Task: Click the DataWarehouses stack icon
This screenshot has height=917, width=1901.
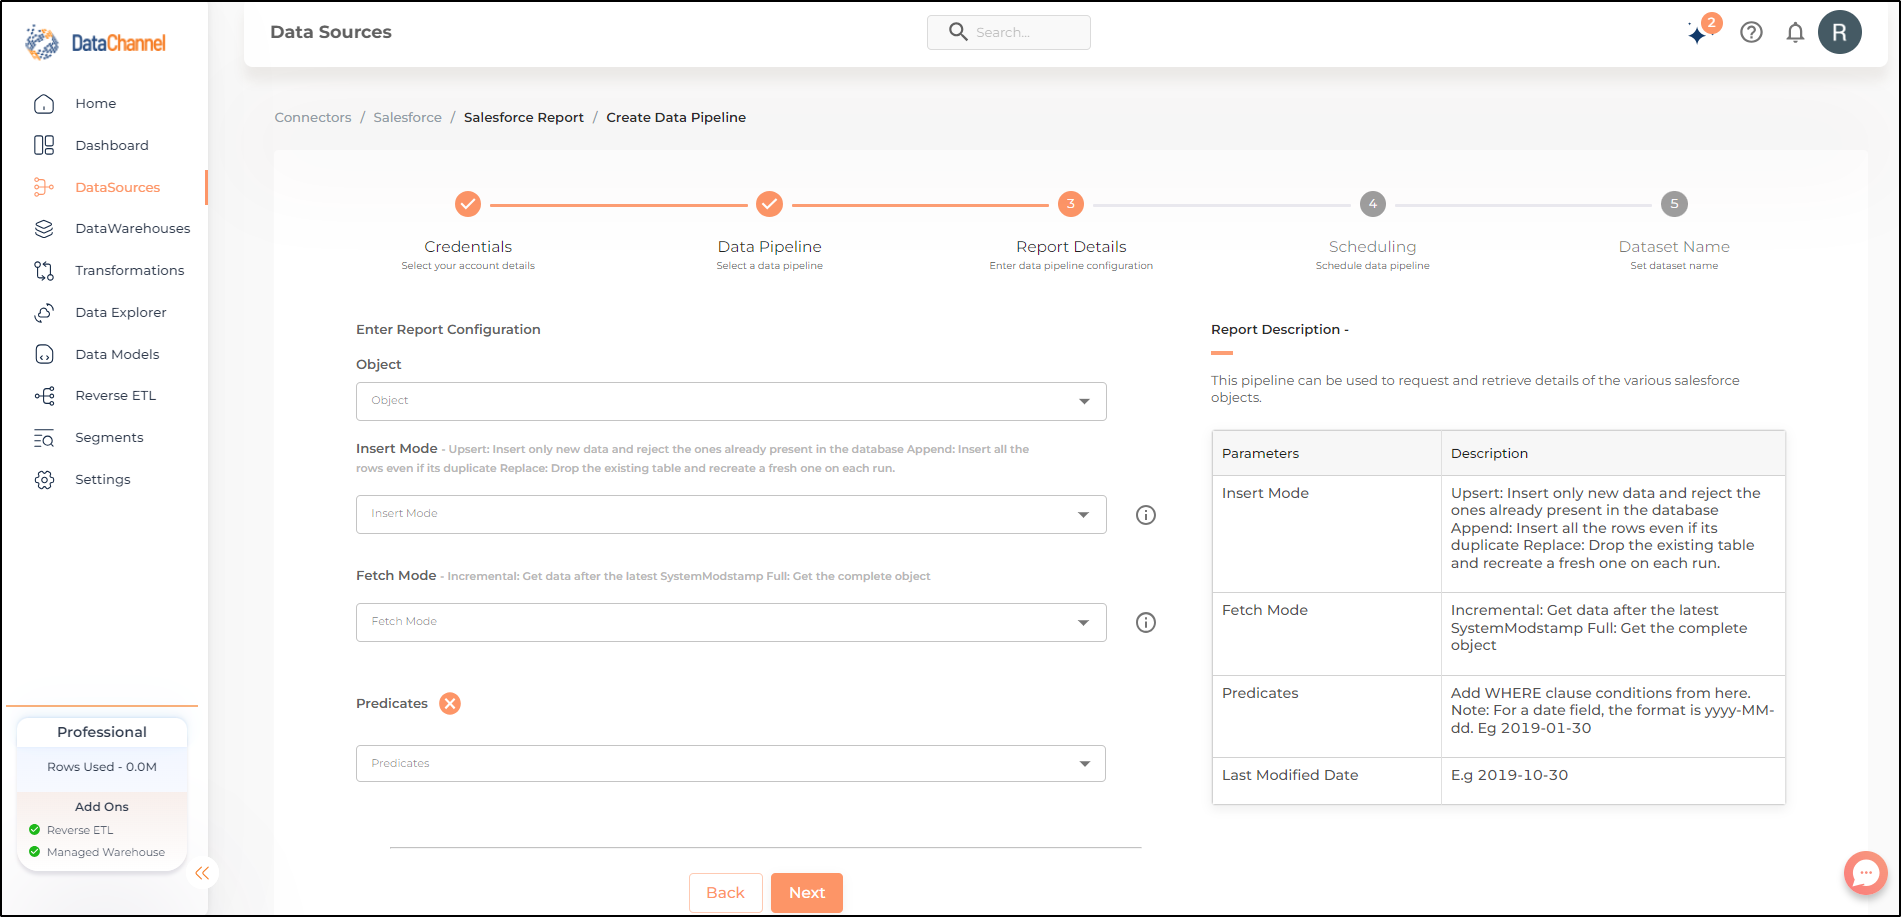Action: point(44,229)
